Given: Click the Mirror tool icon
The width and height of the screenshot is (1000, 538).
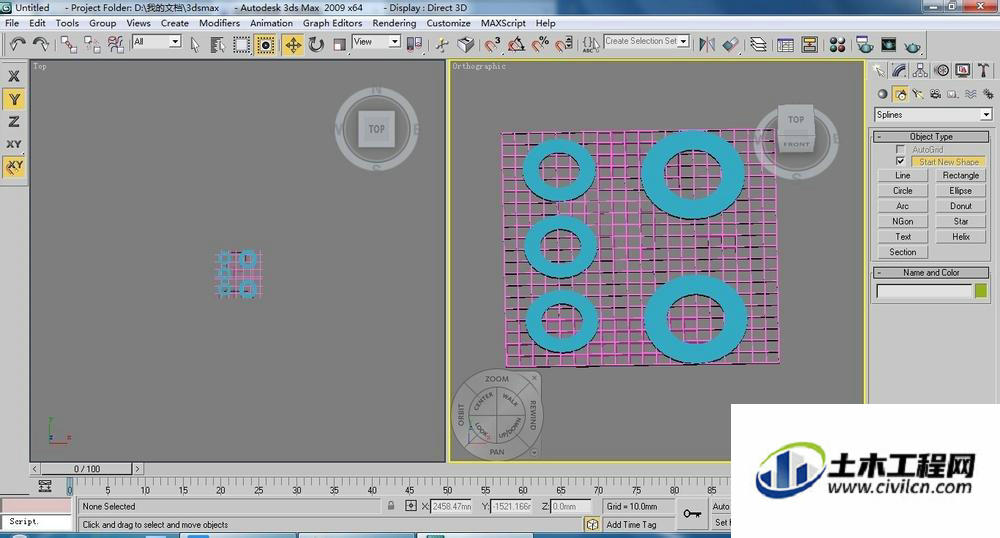Looking at the screenshot, I should click(x=707, y=44).
